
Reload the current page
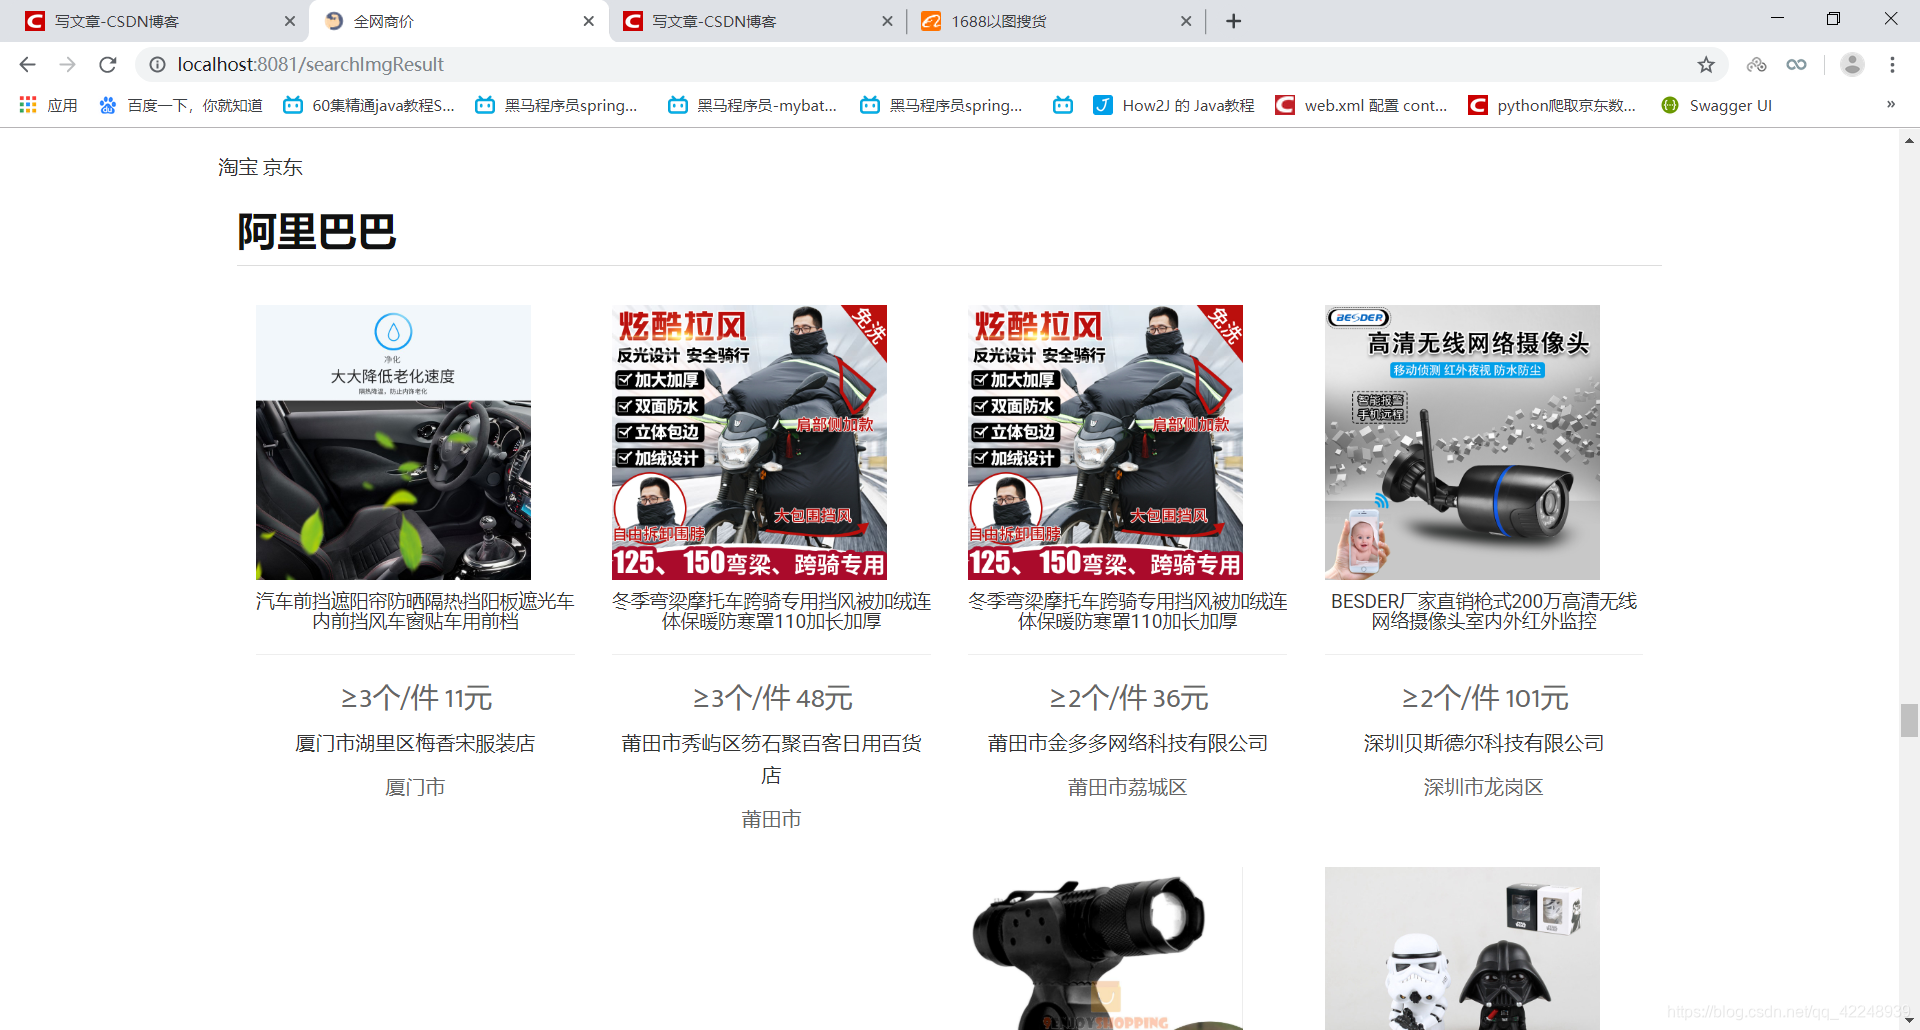point(108,65)
